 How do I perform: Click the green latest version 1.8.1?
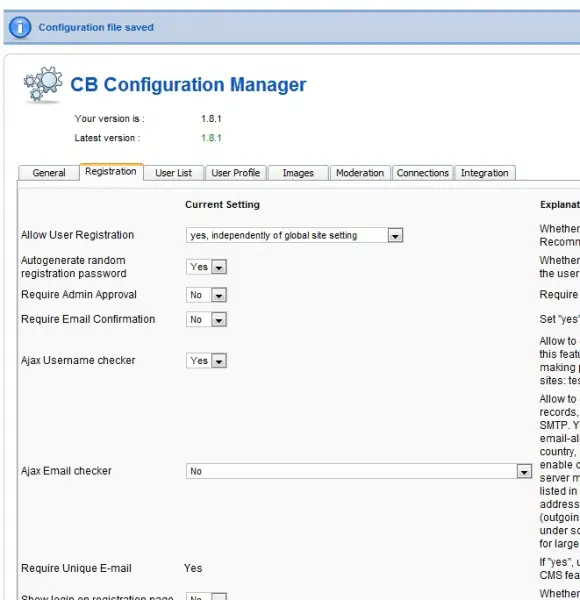click(x=211, y=138)
